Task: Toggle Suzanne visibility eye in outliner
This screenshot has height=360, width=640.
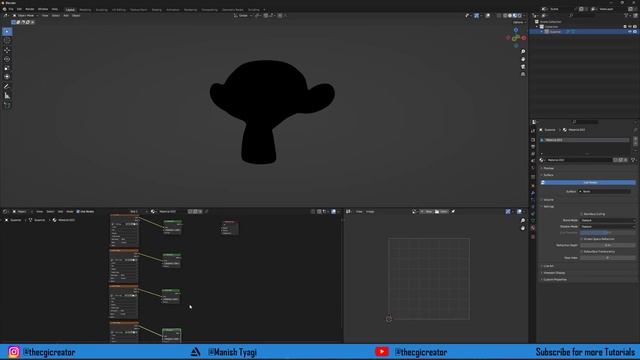Action: (630, 31)
